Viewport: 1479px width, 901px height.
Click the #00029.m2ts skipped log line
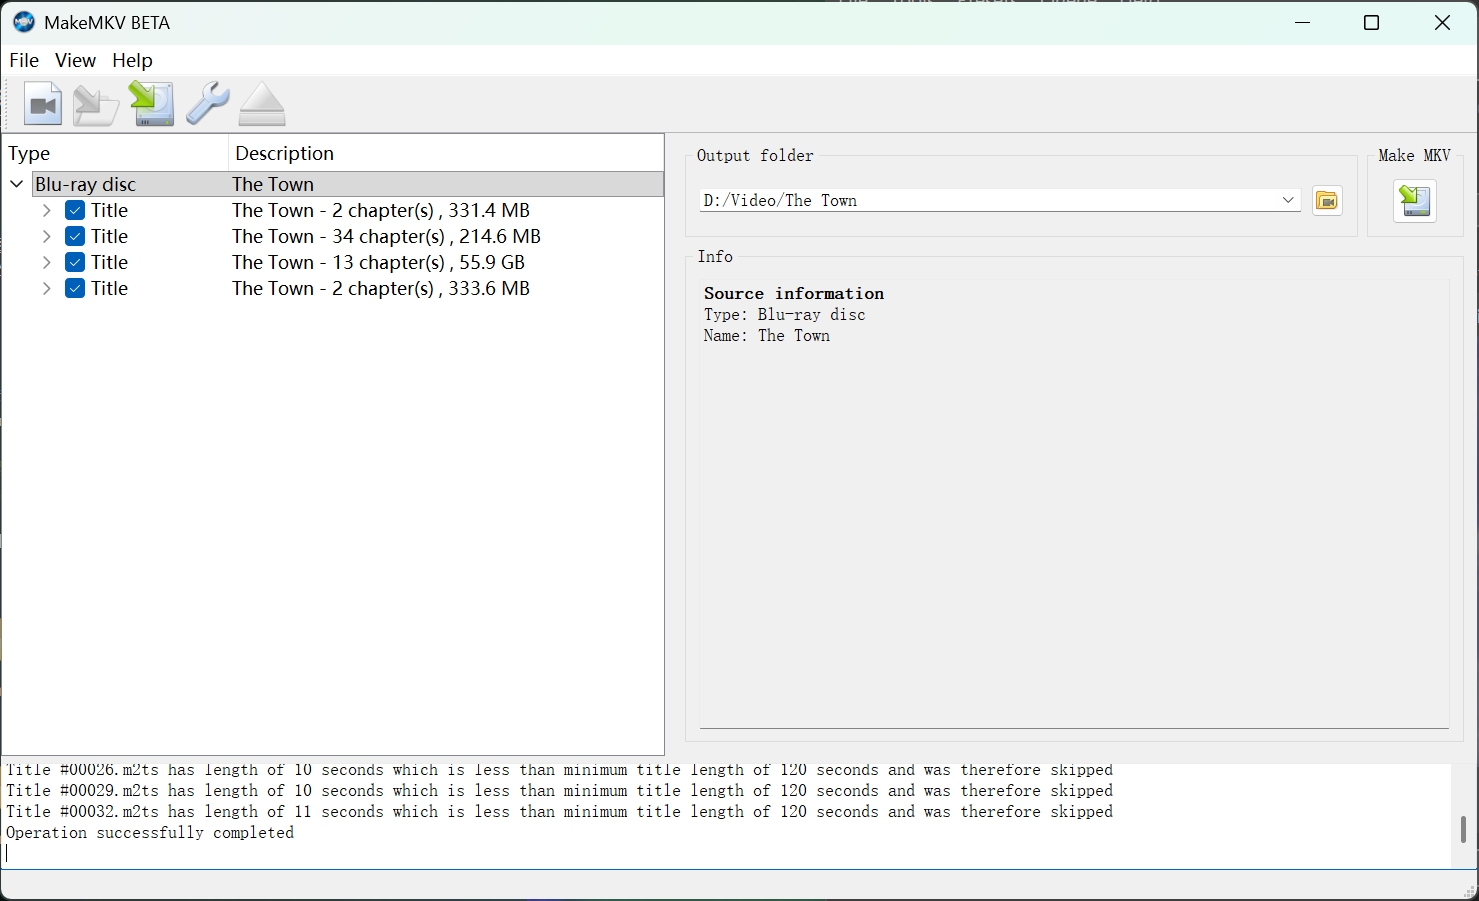coord(559,791)
